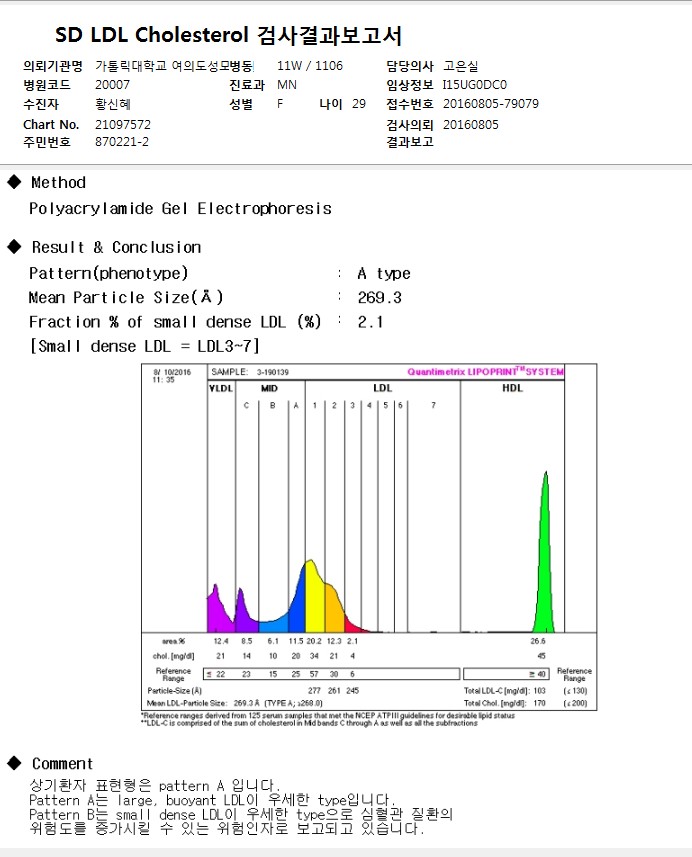The width and height of the screenshot is (692, 857).
Task: Click the 'MID' column header
Action: pyautogui.click(x=269, y=388)
